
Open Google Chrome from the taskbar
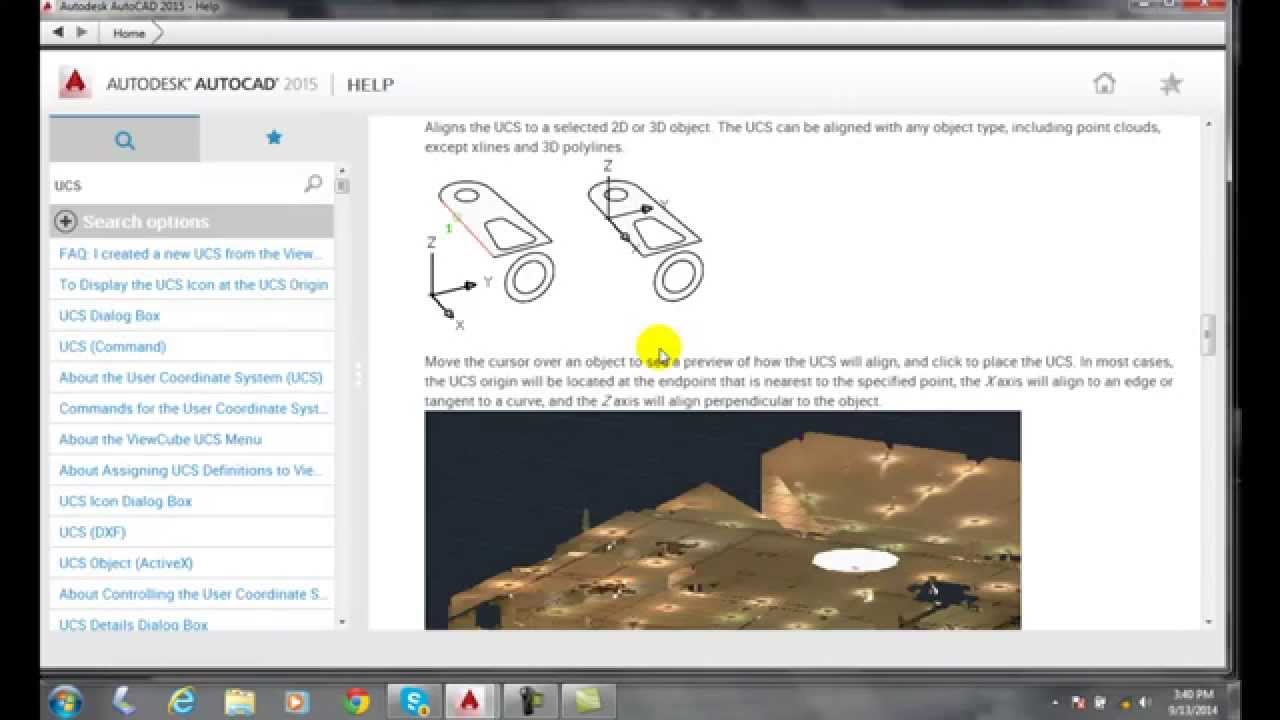pyautogui.click(x=356, y=701)
